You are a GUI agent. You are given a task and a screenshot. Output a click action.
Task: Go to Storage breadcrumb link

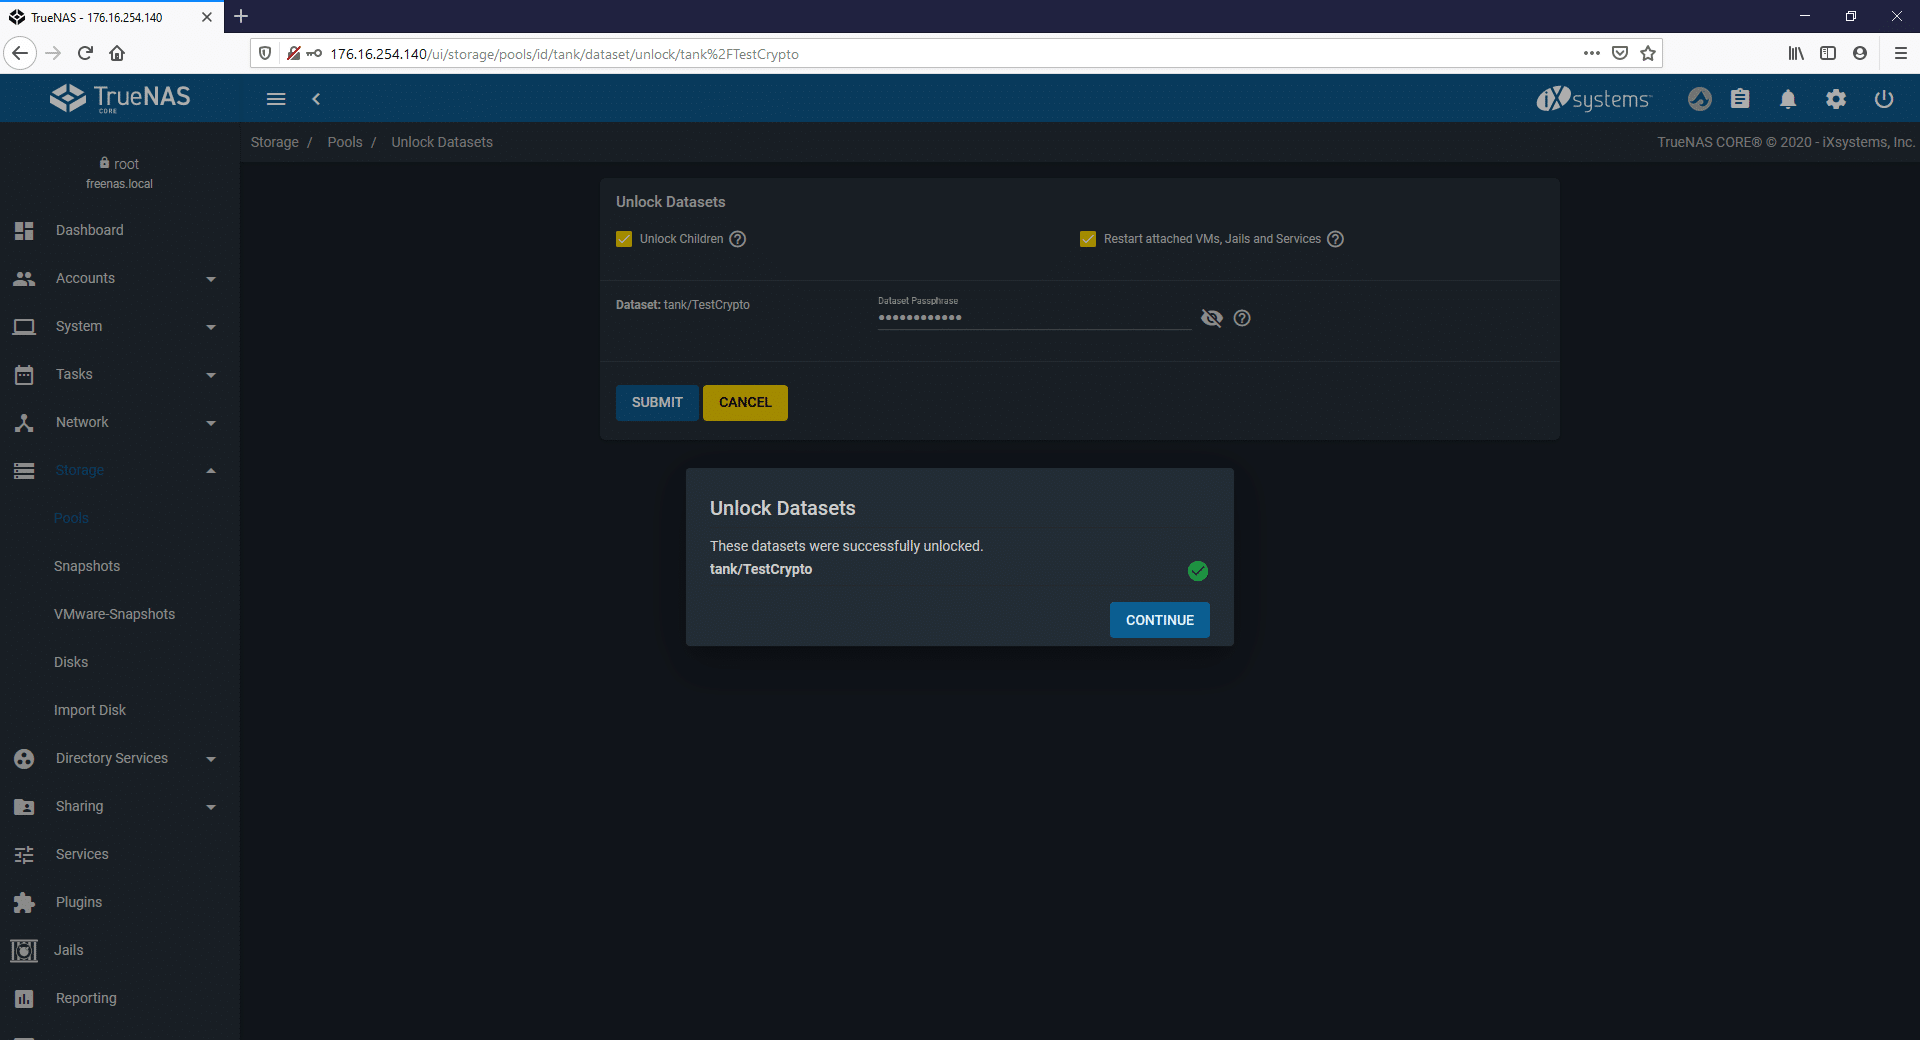click(275, 142)
